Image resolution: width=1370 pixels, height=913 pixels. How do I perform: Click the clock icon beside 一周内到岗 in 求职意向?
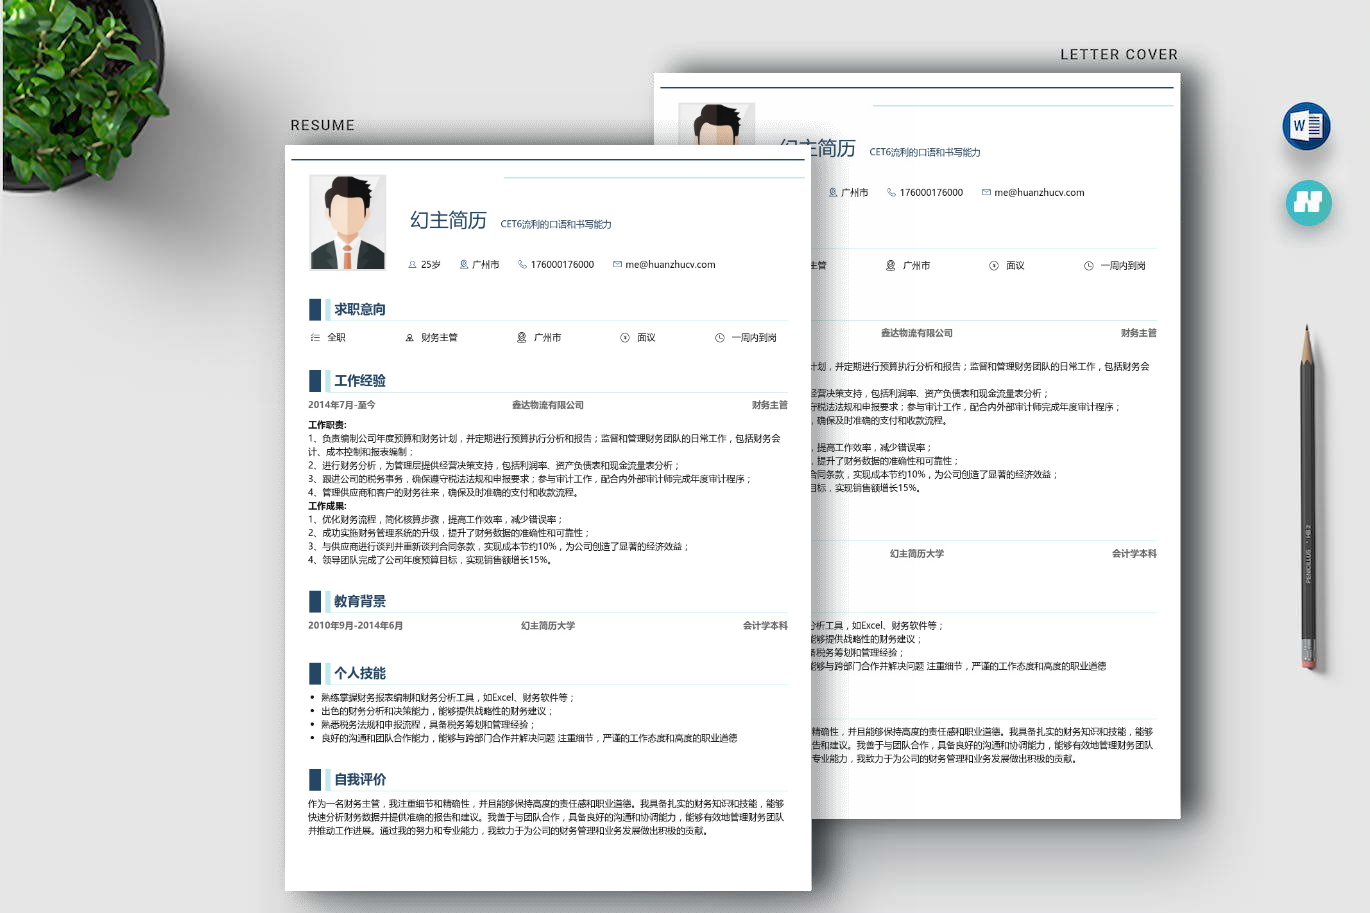719,338
